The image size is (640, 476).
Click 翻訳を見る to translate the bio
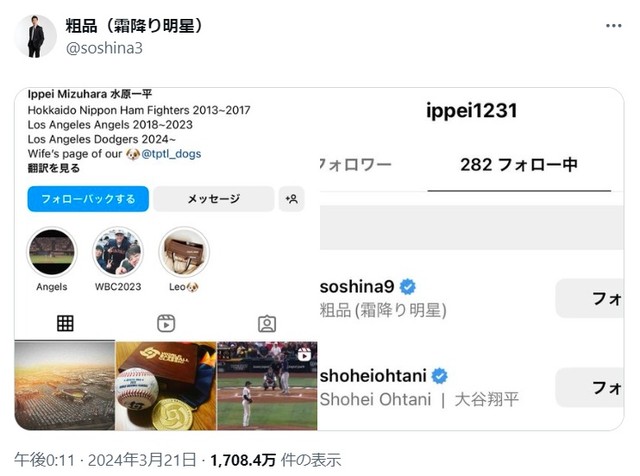54,168
